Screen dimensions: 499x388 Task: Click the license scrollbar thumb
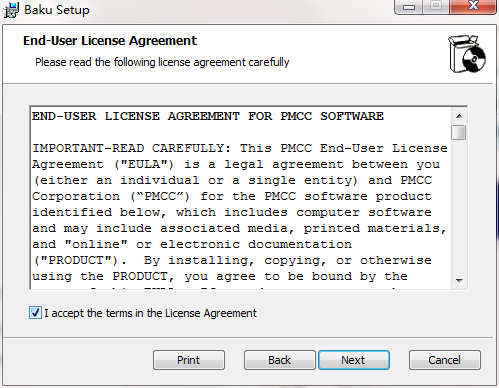(x=459, y=132)
